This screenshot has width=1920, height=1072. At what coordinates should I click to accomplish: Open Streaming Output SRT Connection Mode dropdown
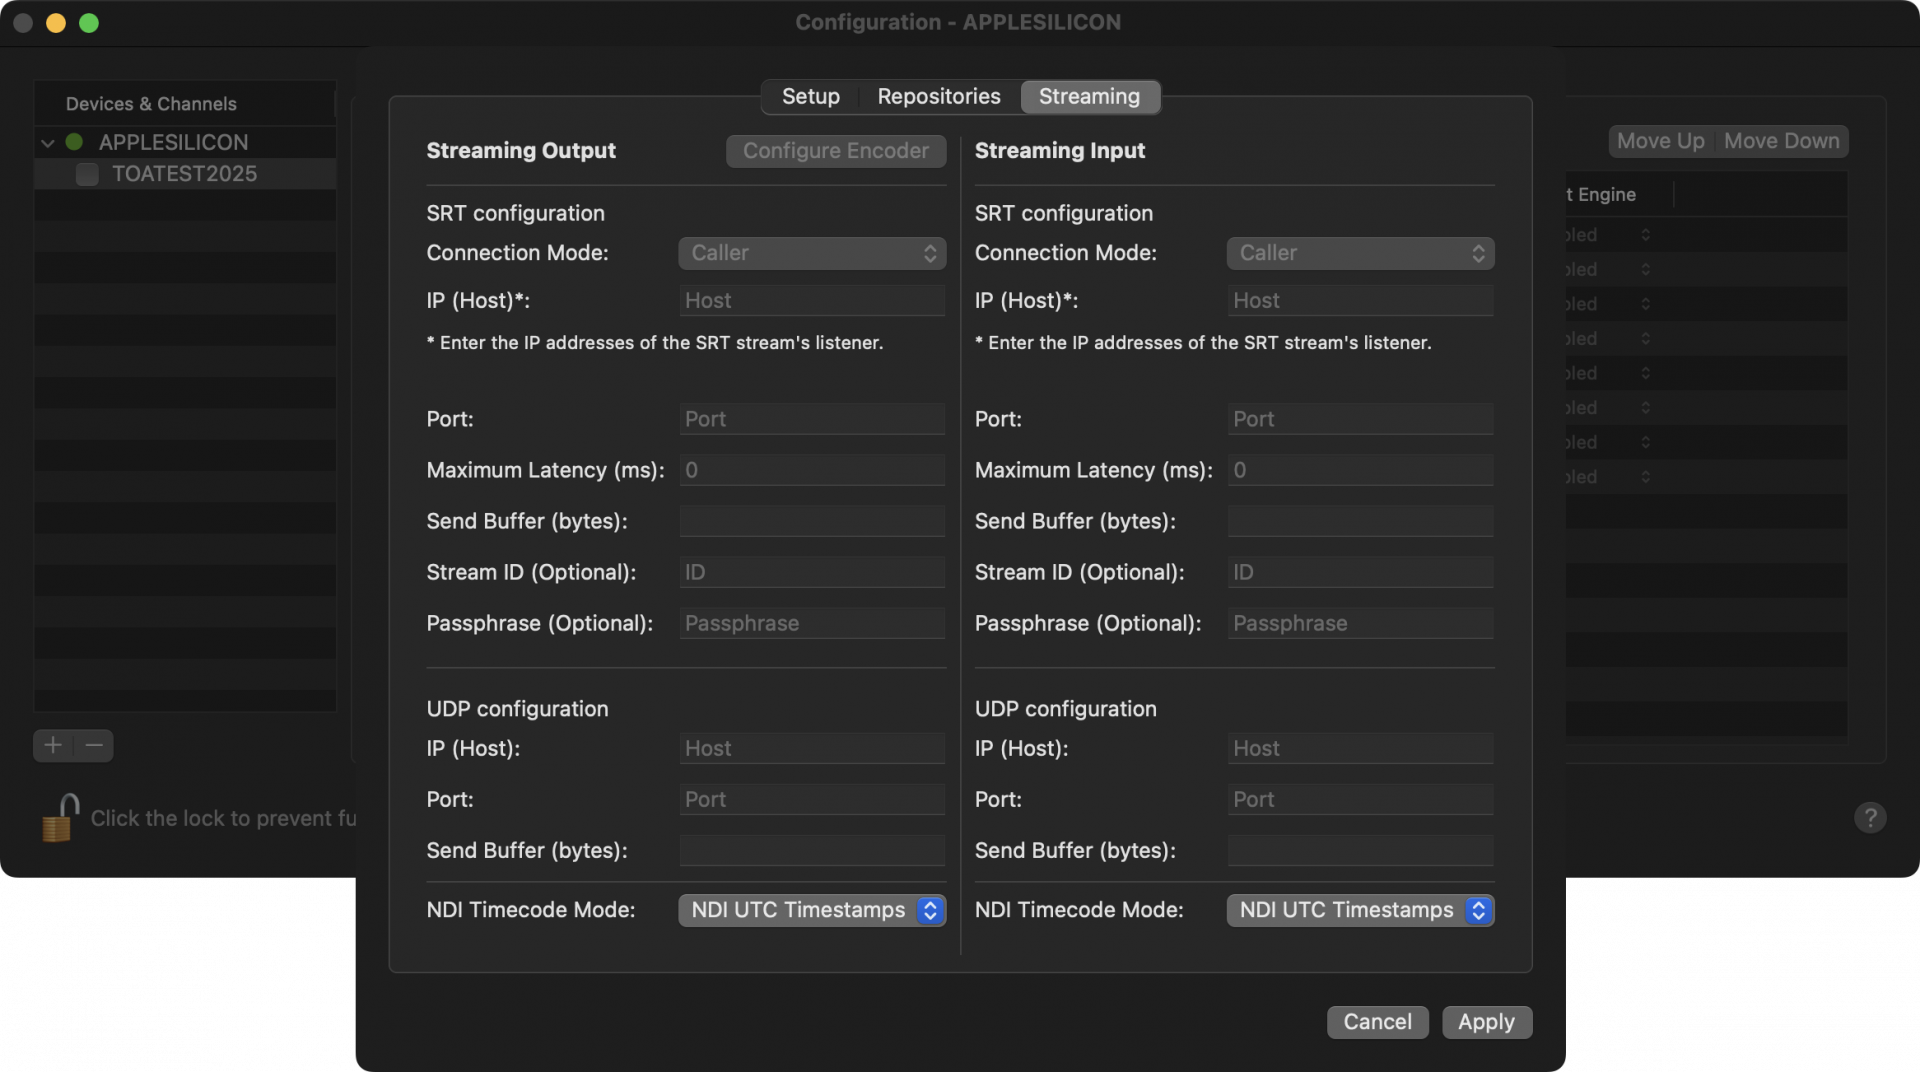[x=811, y=253]
